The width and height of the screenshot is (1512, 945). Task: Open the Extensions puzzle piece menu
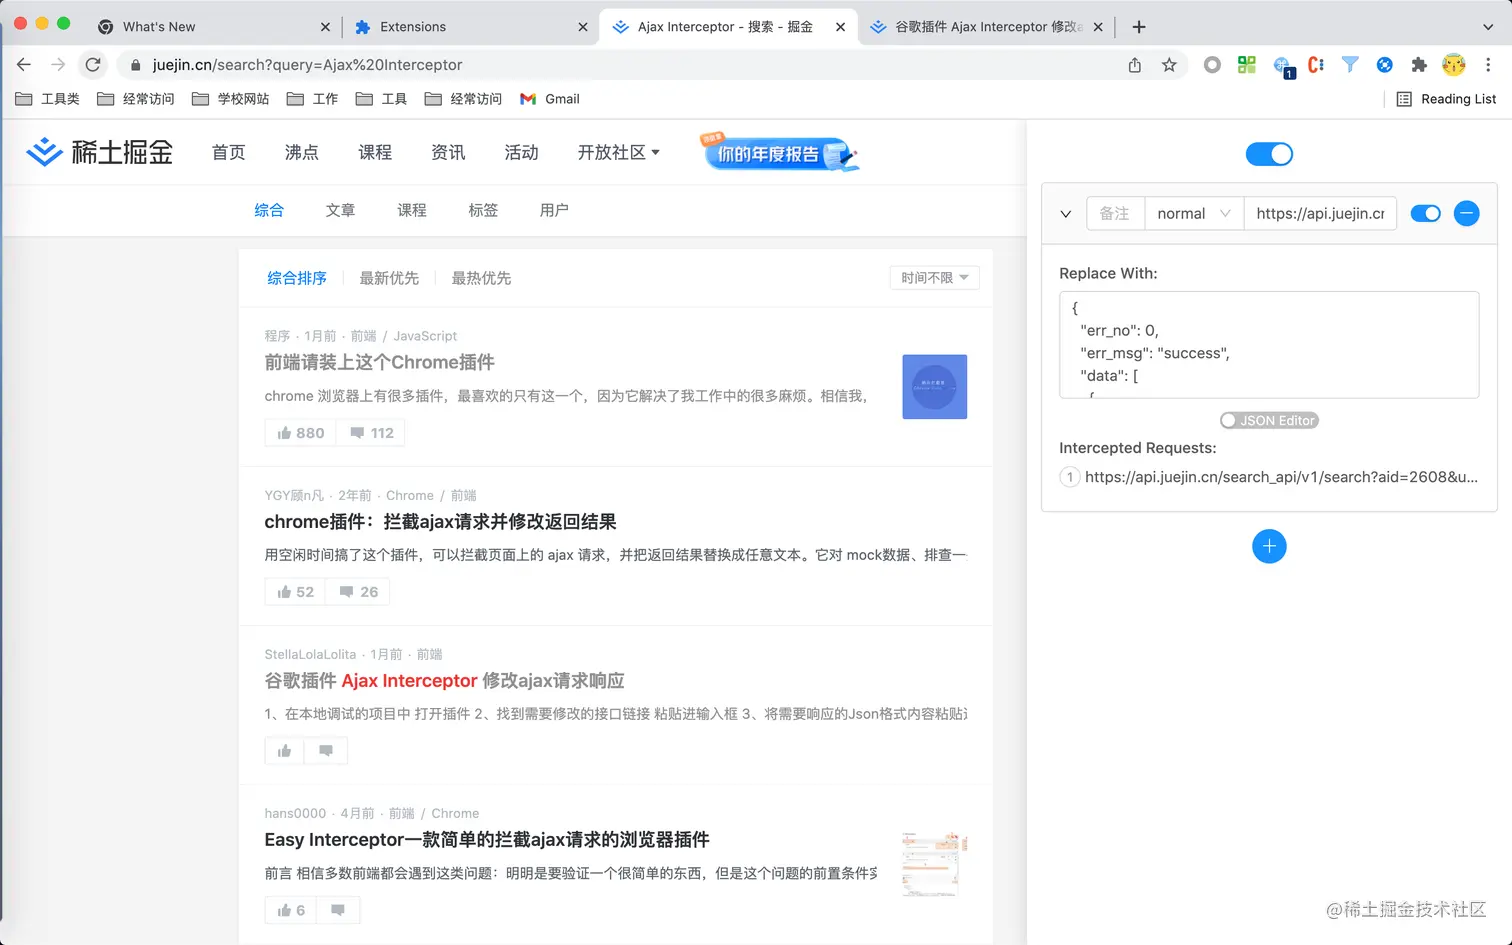[1419, 65]
